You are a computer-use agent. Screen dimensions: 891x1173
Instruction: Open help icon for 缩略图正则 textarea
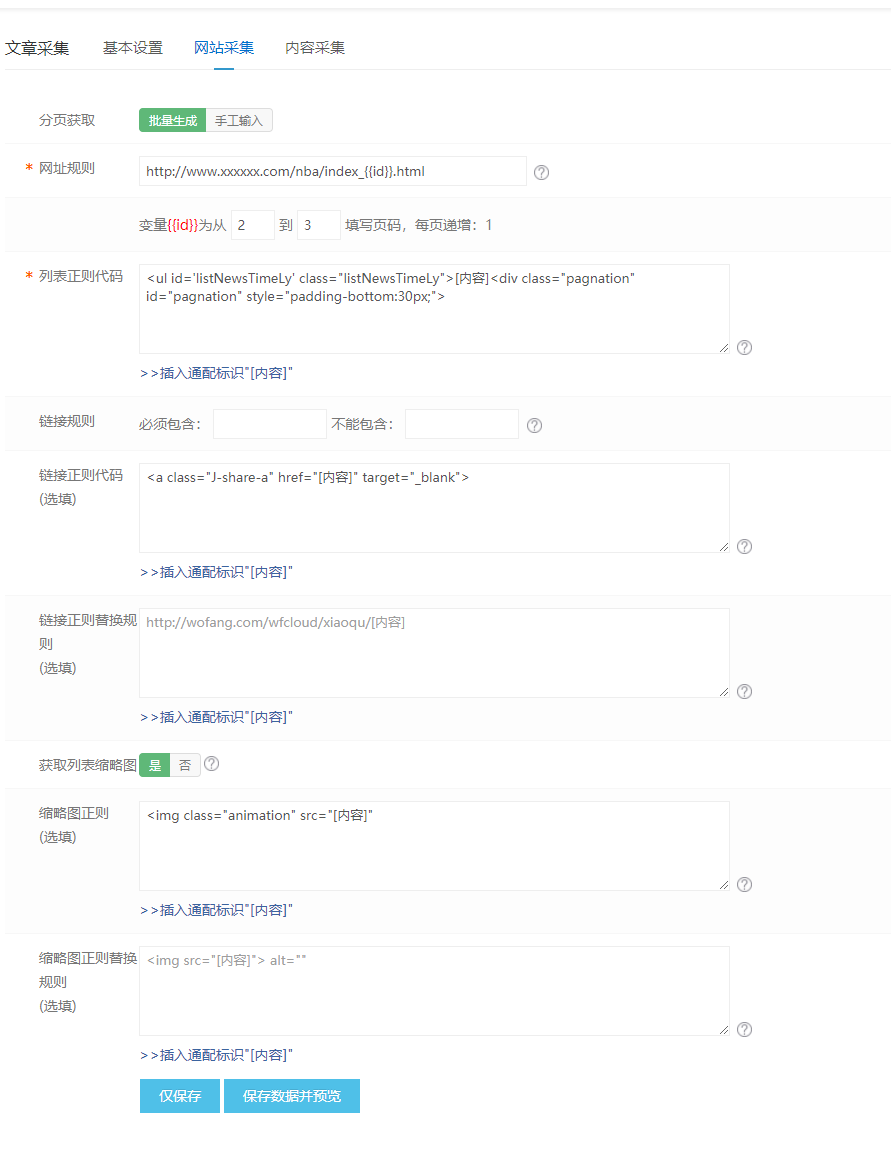point(744,884)
